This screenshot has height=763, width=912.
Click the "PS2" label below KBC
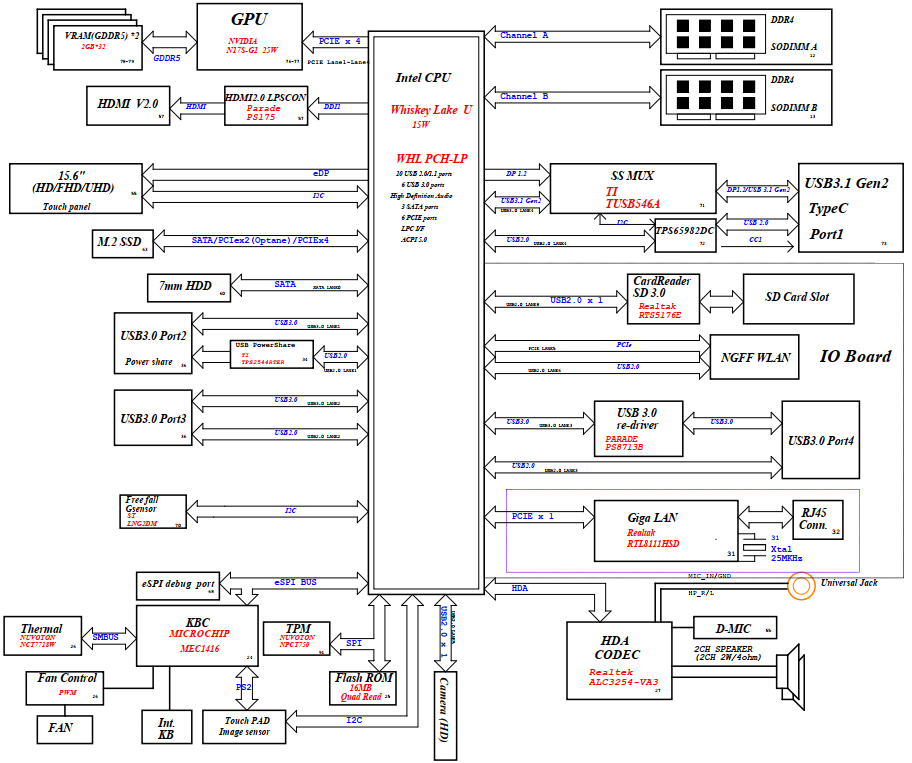(244, 687)
